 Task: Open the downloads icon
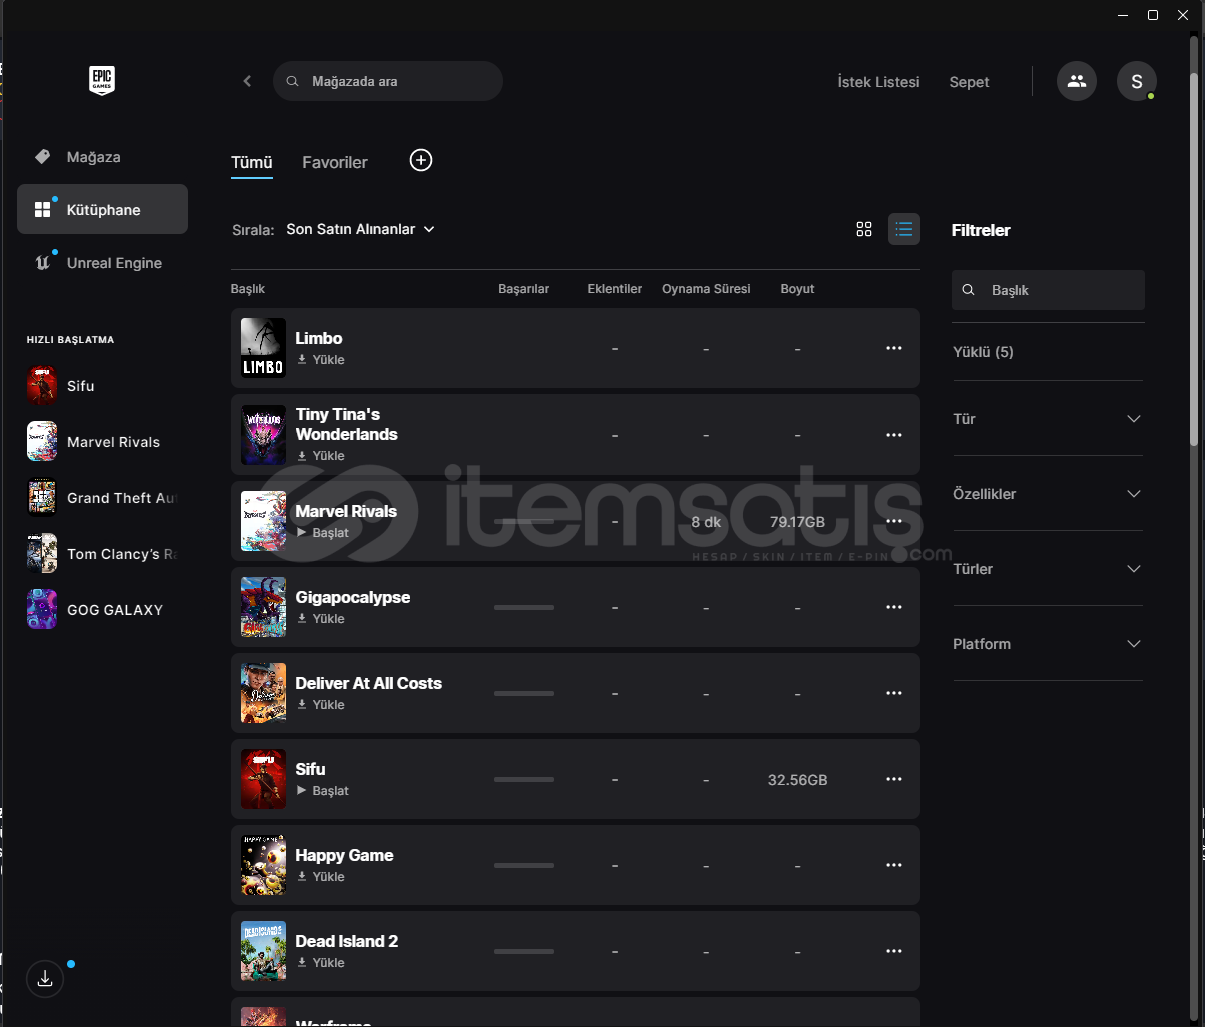click(45, 979)
